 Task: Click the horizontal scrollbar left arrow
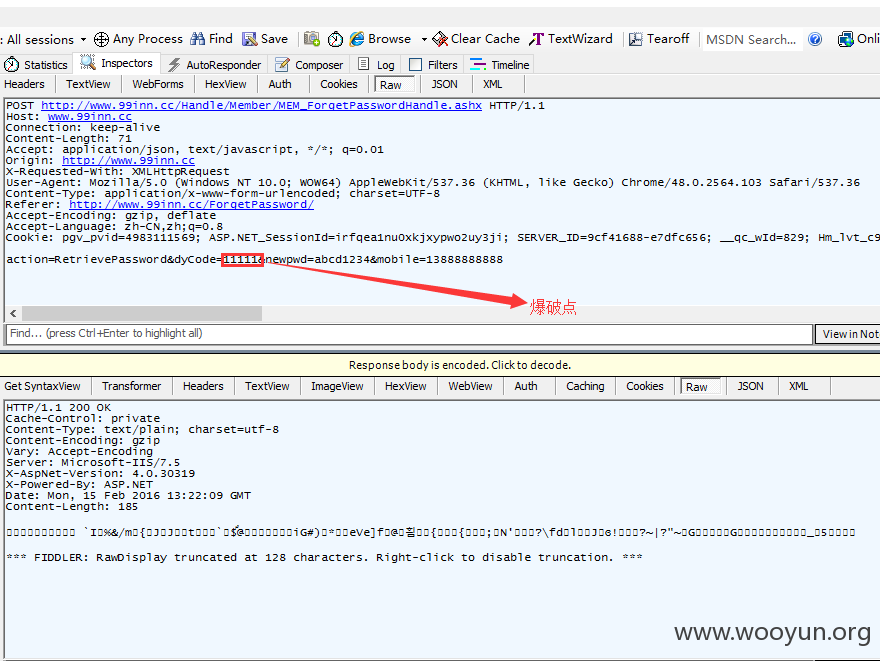click(13, 313)
